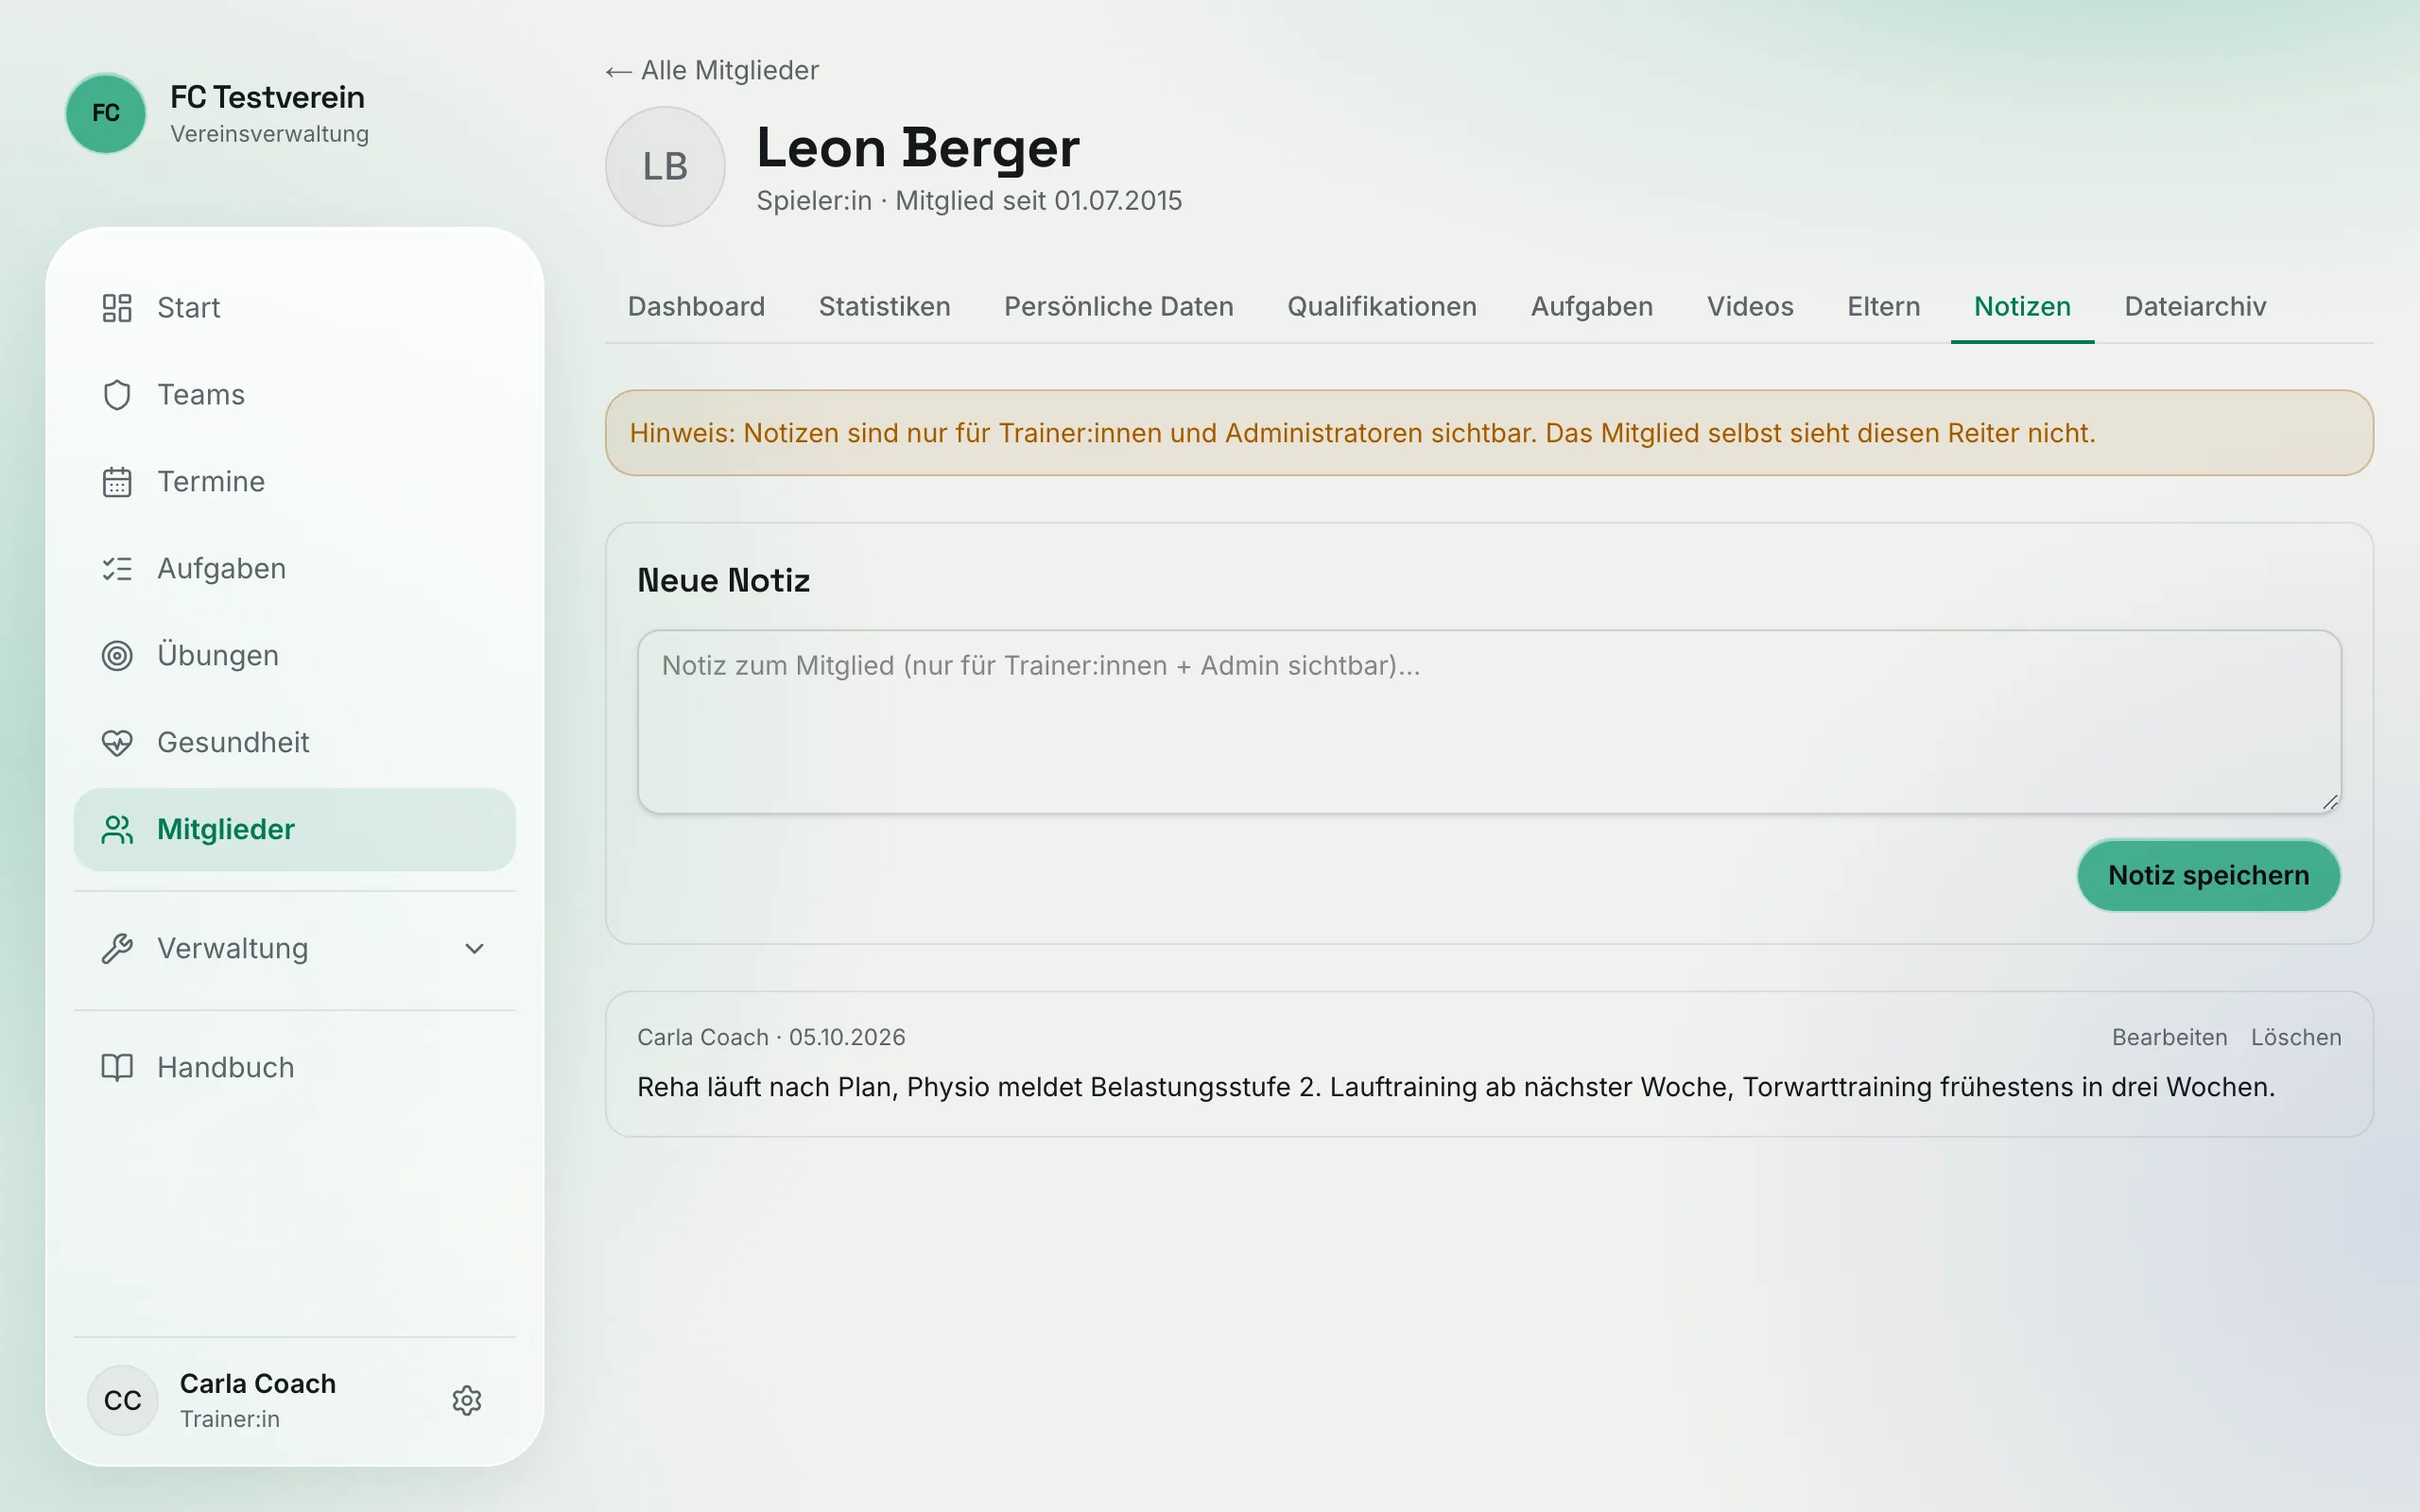Select the shield icon beside Teams
Viewport: 2420px width, 1512px height.
117,395
